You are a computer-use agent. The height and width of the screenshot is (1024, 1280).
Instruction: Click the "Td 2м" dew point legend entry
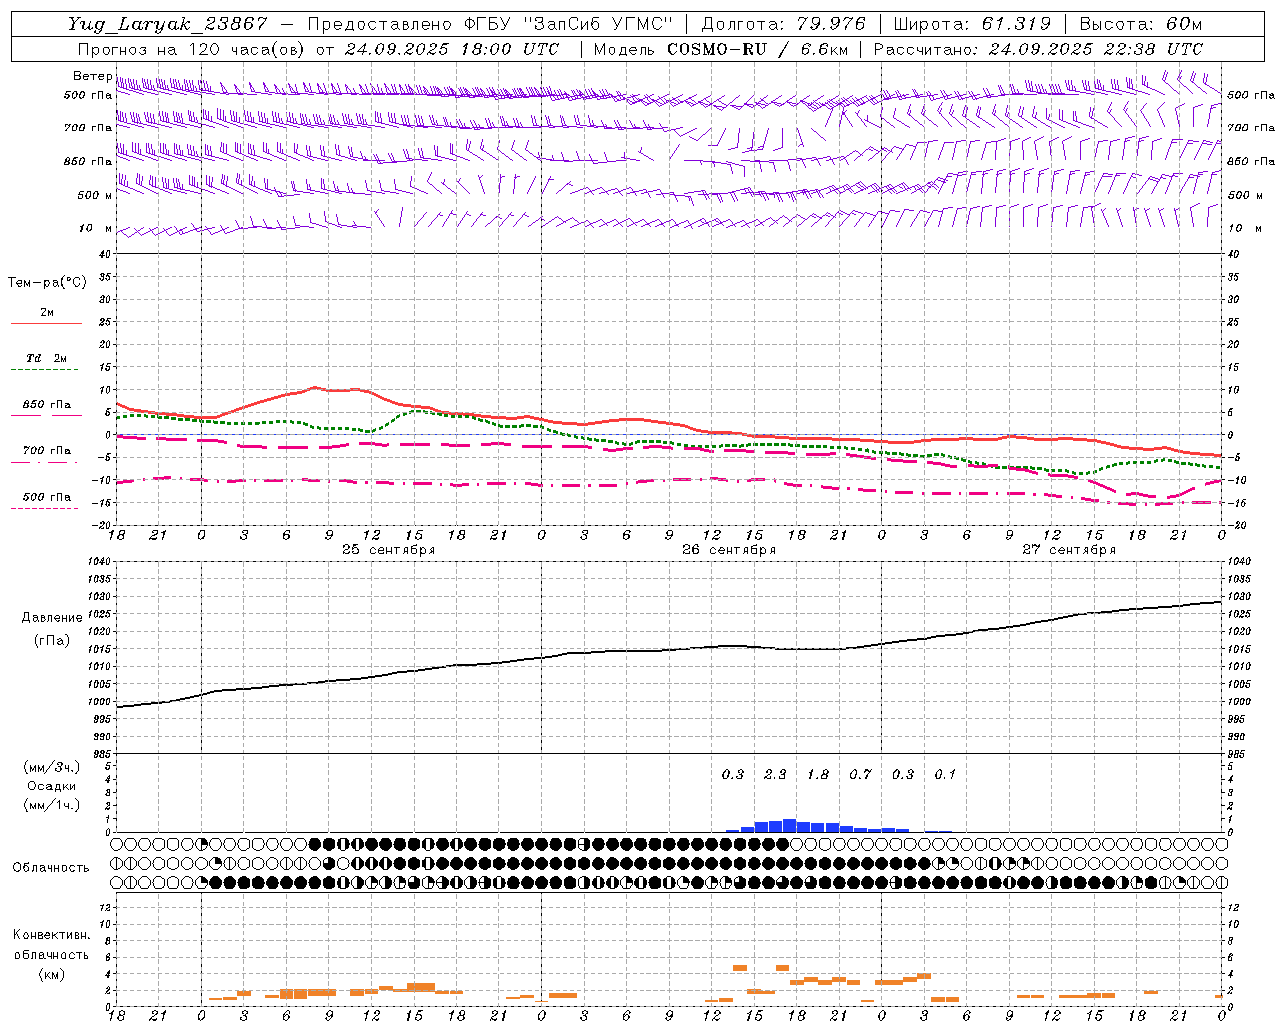tap(46, 358)
